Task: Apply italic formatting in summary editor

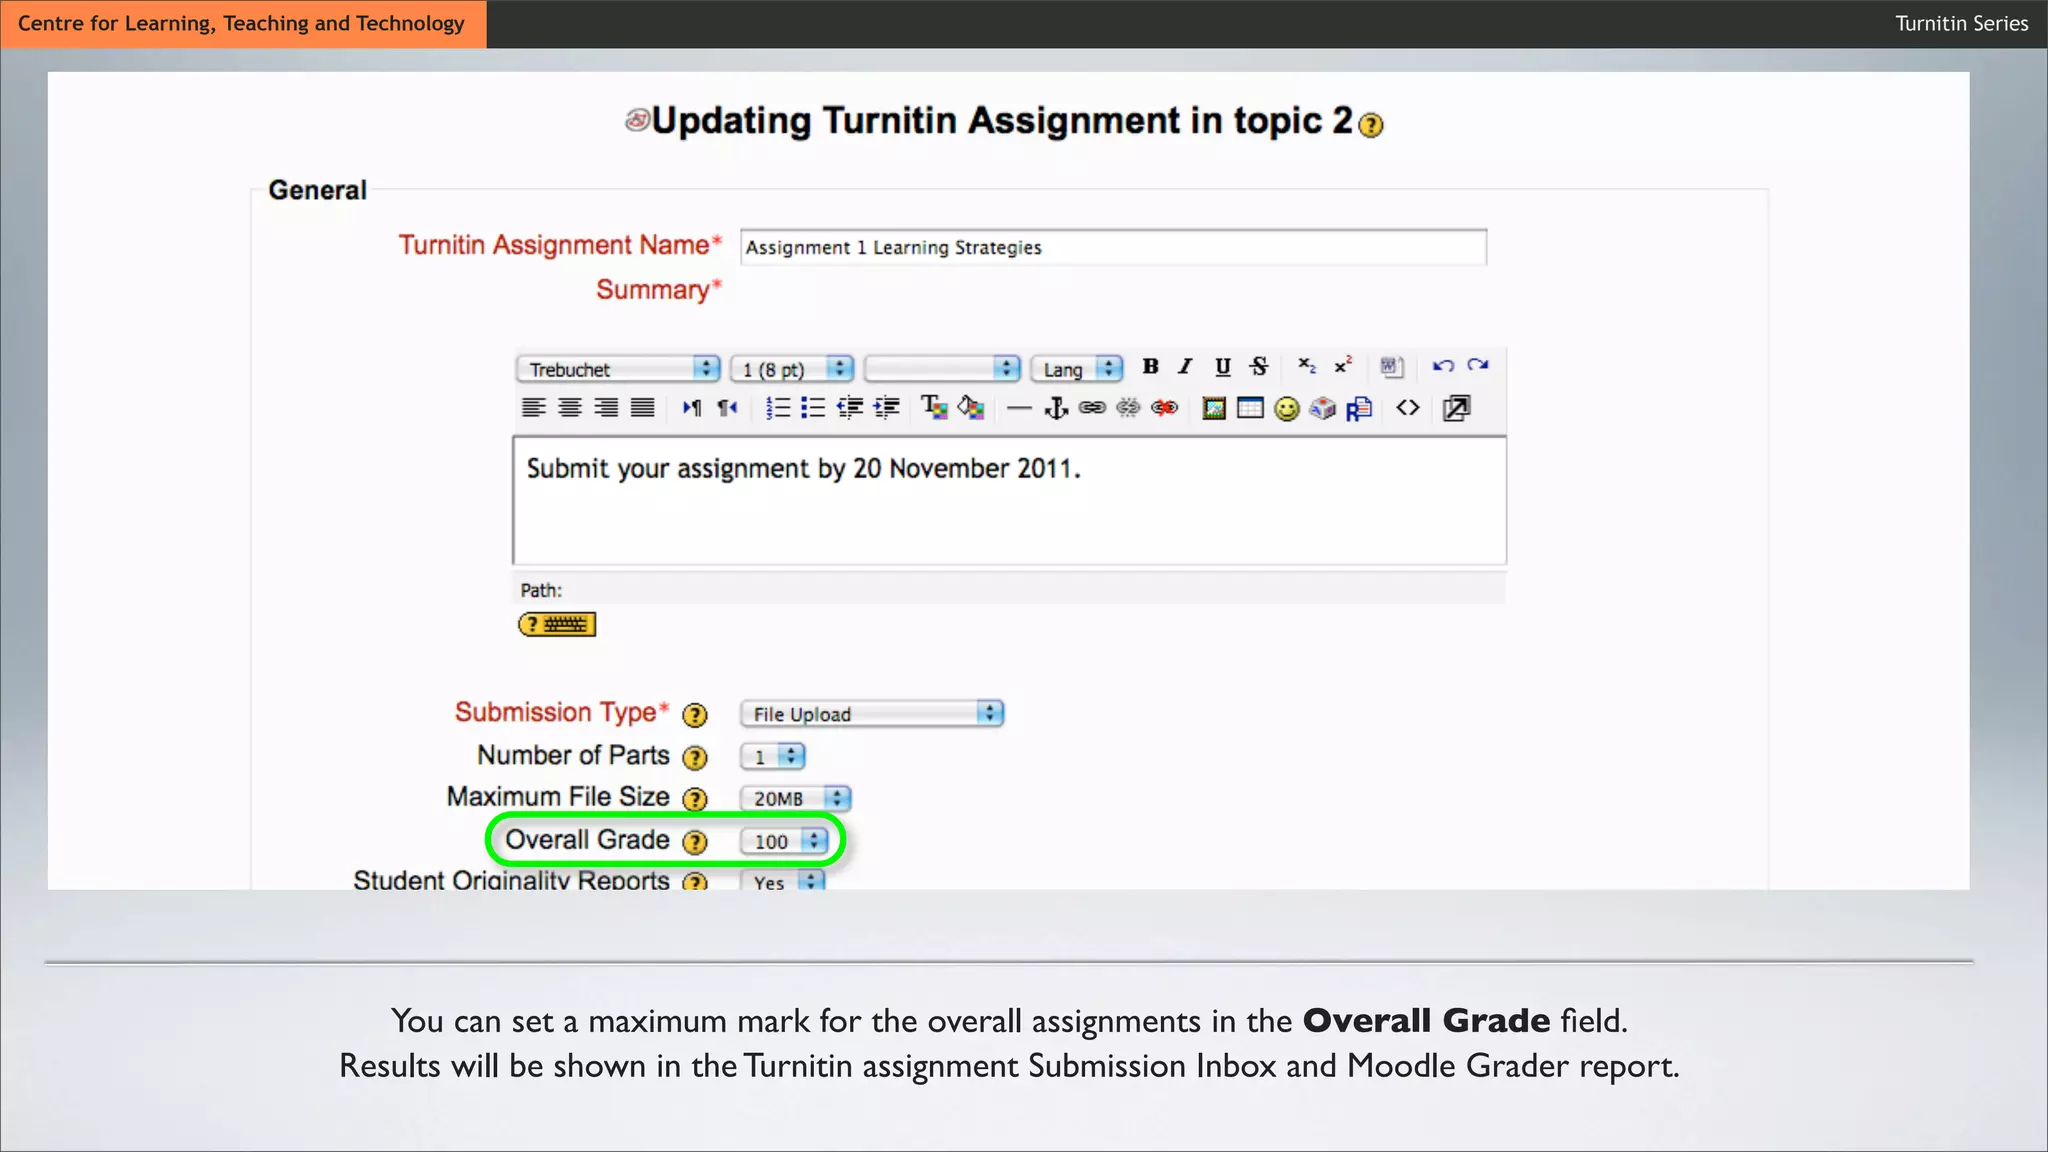Action: tap(1185, 367)
